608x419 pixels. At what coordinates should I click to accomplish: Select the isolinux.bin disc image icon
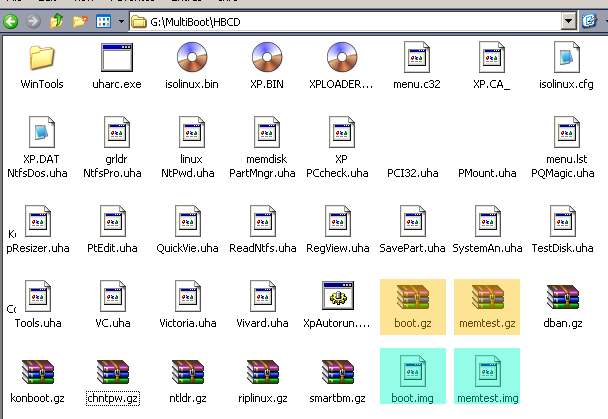tap(192, 57)
